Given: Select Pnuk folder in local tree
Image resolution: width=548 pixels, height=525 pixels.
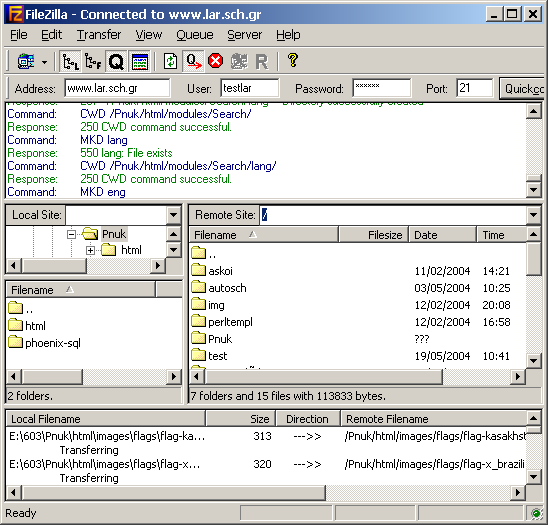Looking at the screenshot, I should coord(114,234).
